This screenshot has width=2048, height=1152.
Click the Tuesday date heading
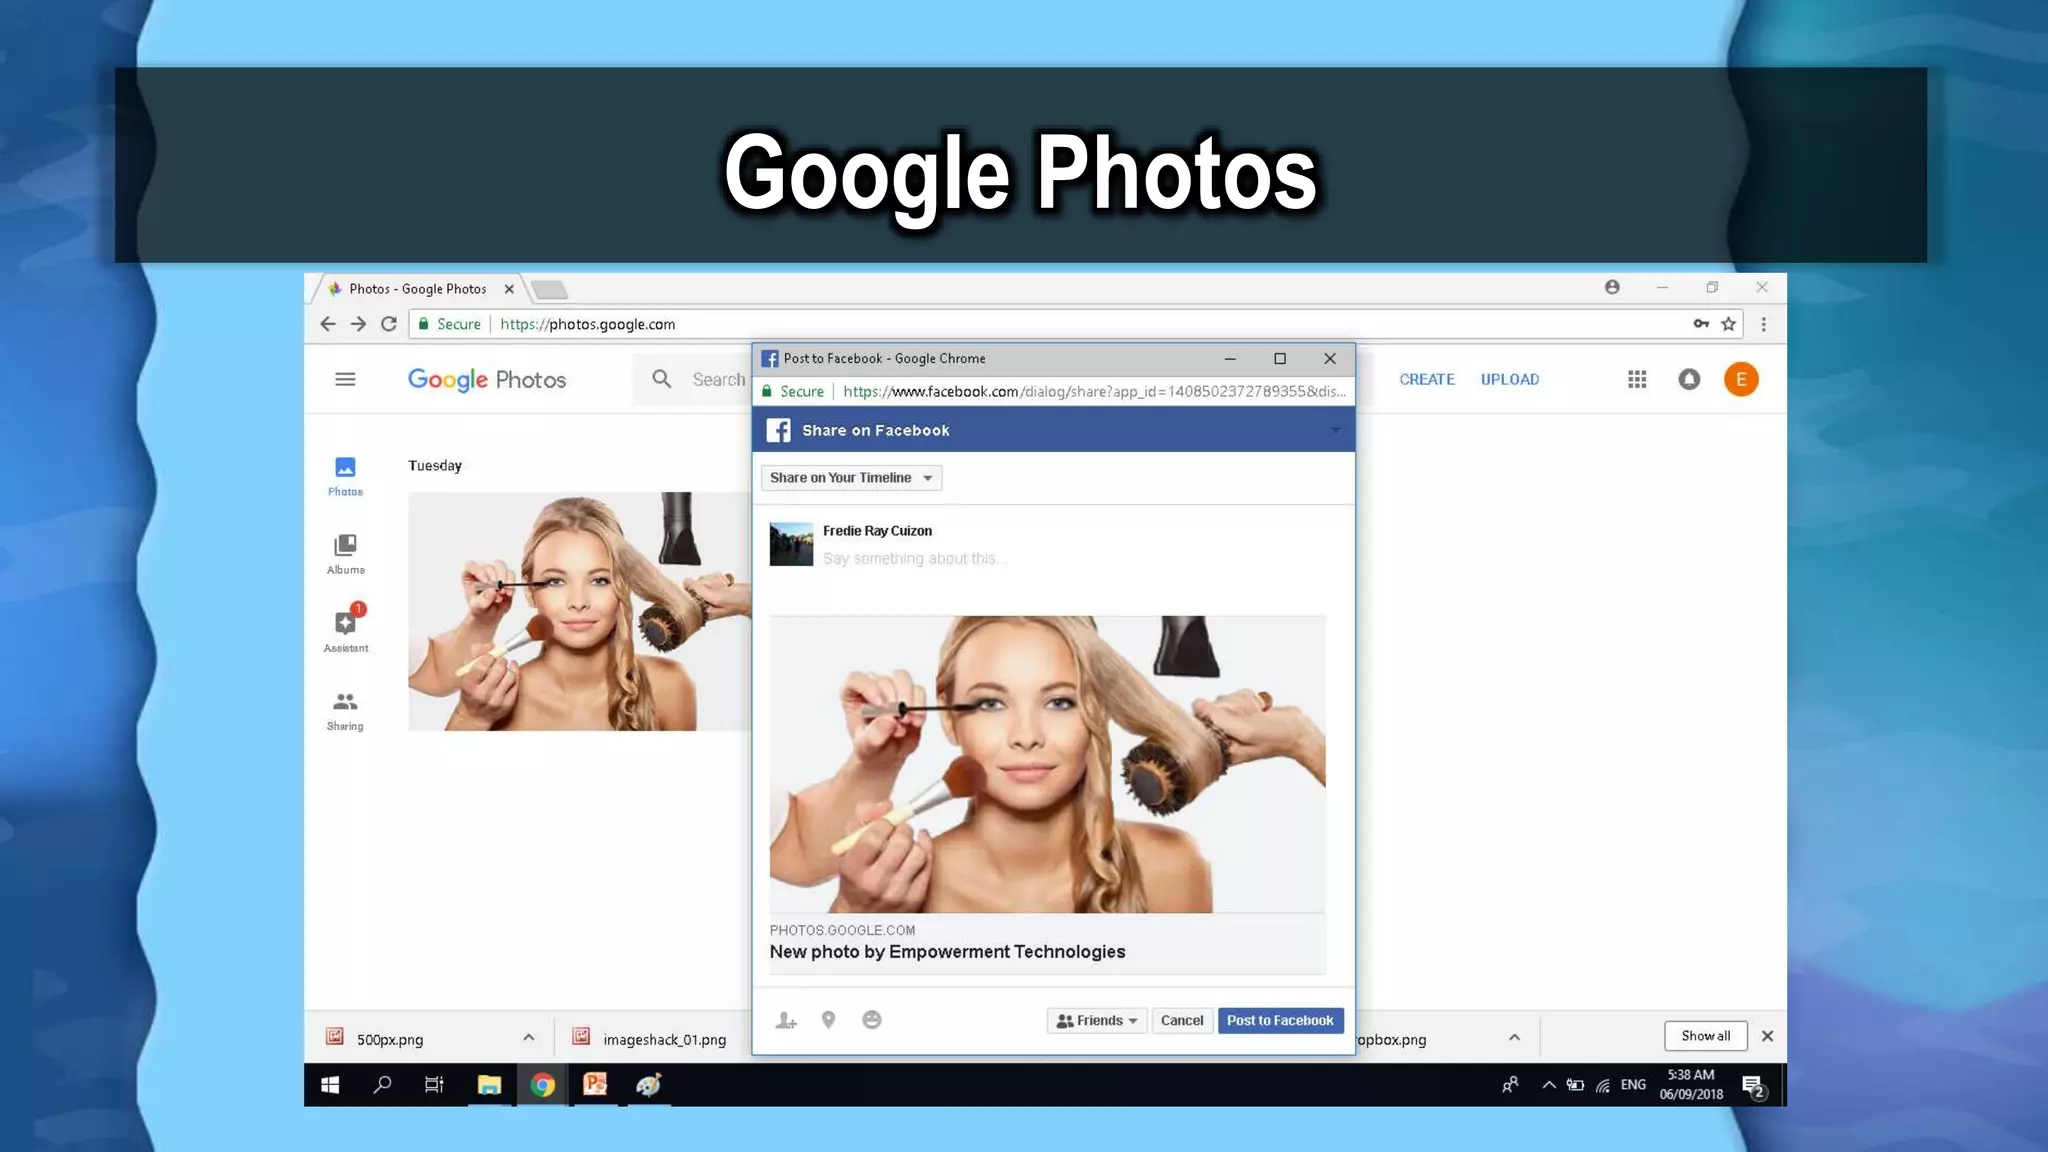[x=435, y=466]
